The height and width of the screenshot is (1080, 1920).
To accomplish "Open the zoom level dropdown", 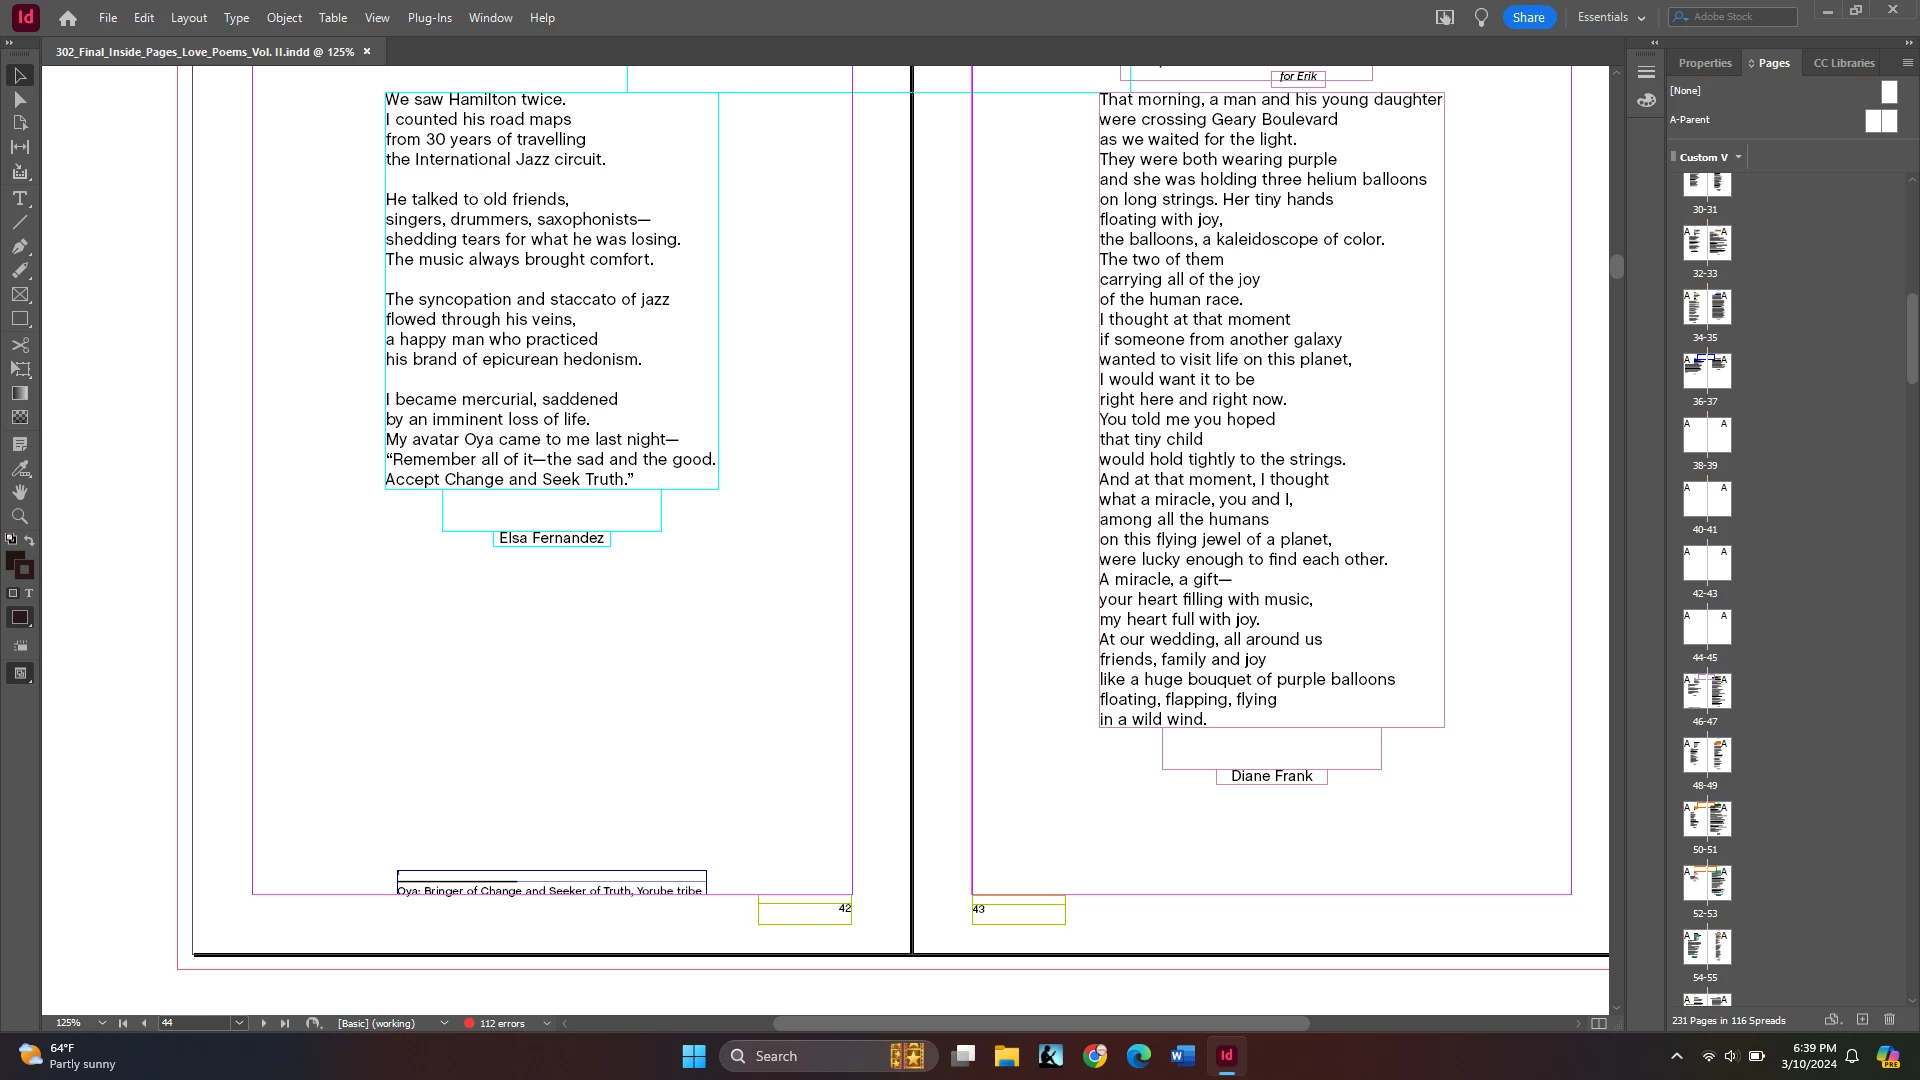I will pos(102,1023).
